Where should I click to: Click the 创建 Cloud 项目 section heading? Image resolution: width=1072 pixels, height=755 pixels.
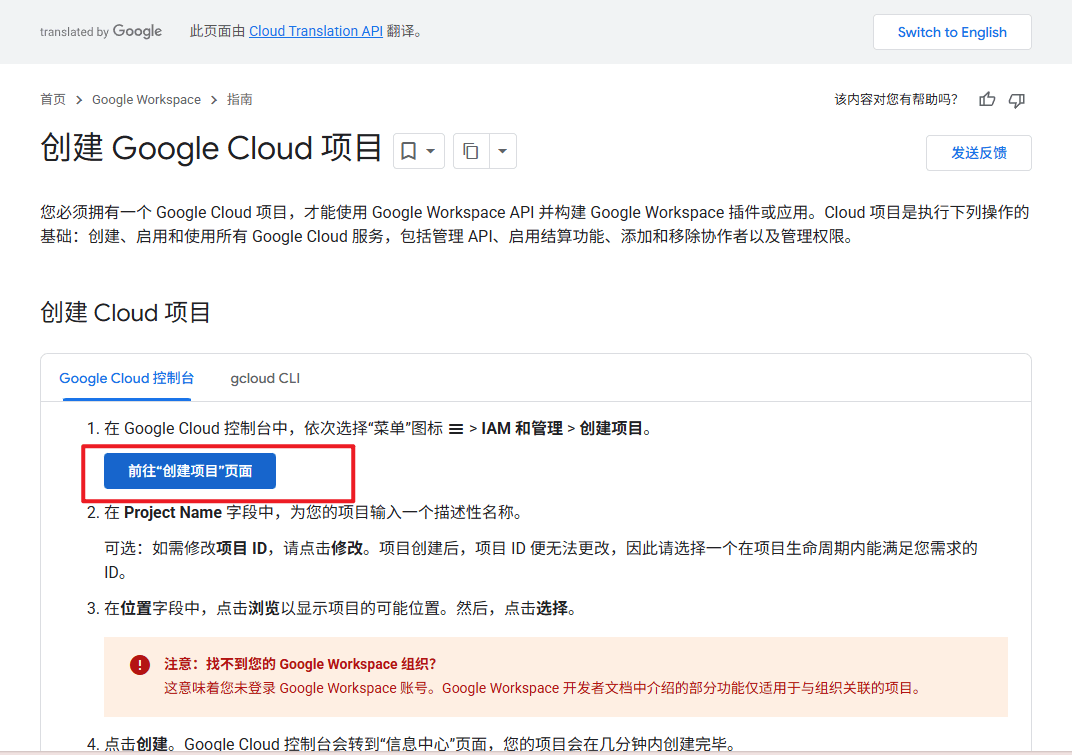tap(126, 312)
